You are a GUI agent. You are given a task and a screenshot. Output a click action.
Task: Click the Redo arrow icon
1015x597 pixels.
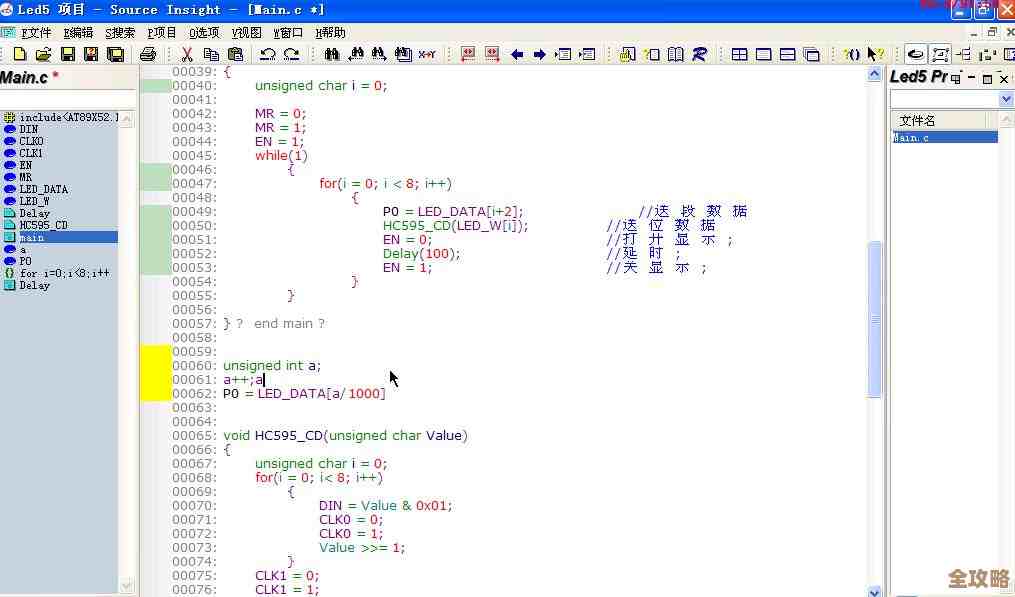291,54
